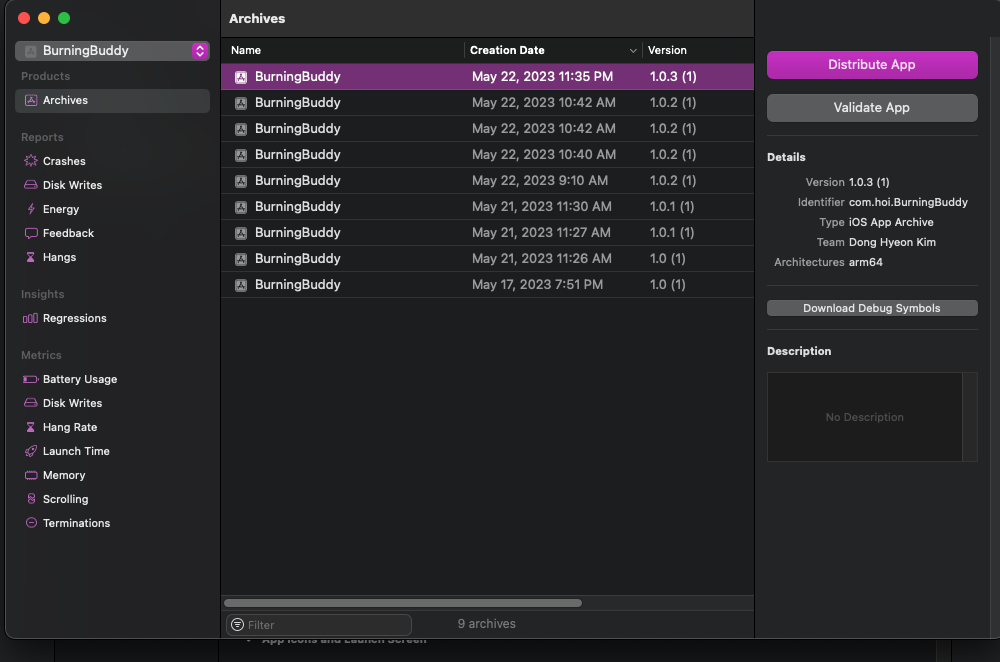
Task: Open Crashes report label
Action: tap(64, 161)
